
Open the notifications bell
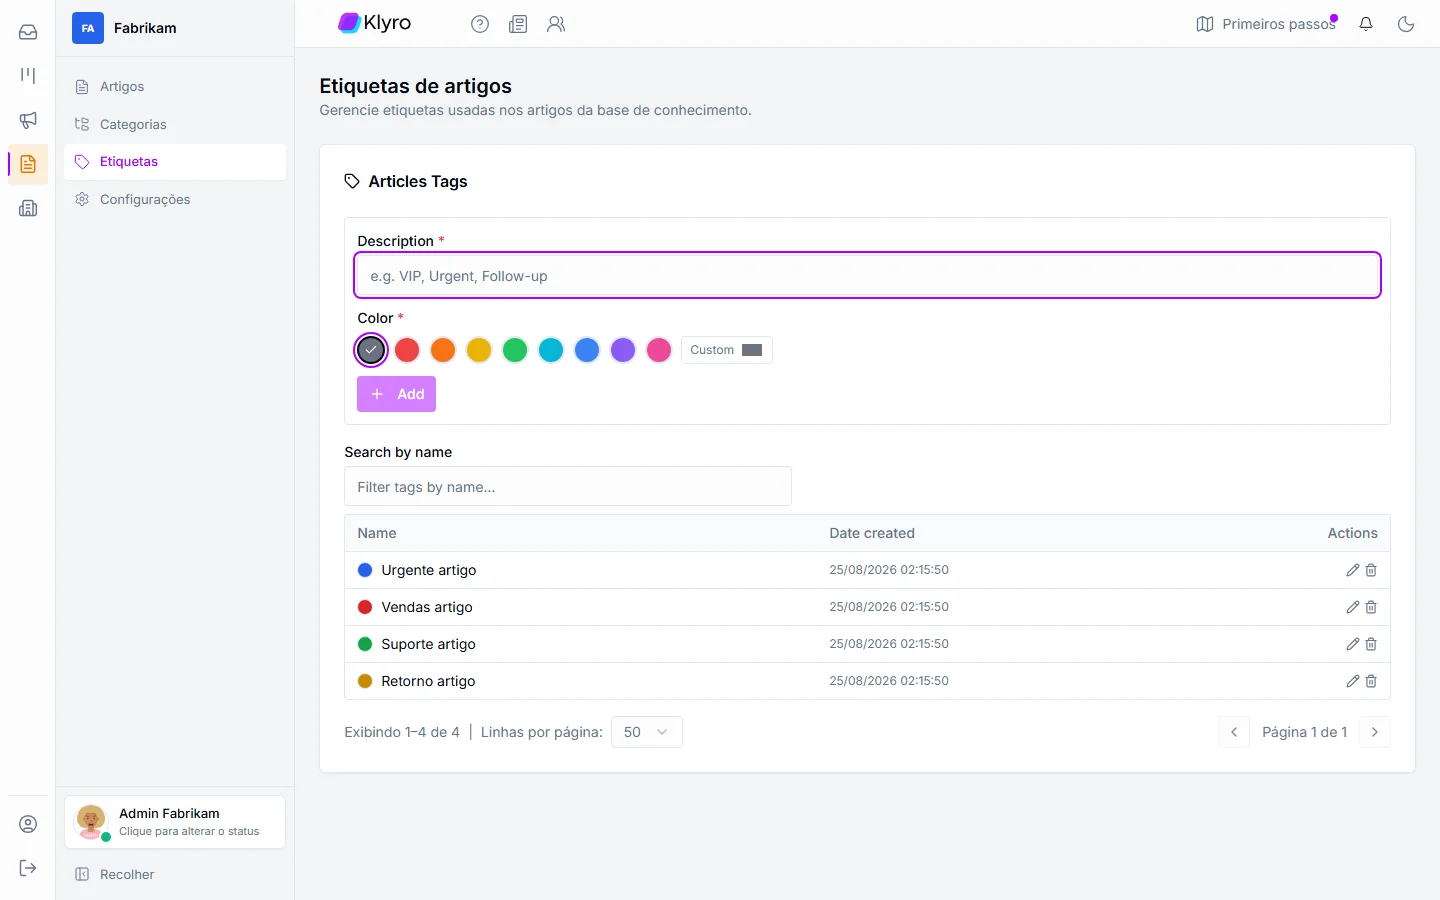point(1366,24)
